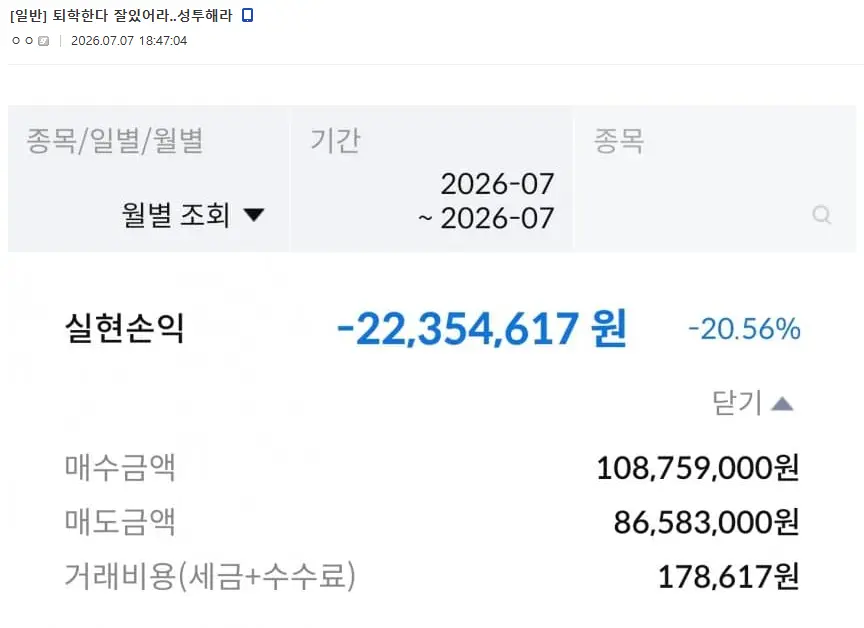Click the magnifier search icon in the 종목 box
The width and height of the screenshot is (864, 628).
point(822,214)
